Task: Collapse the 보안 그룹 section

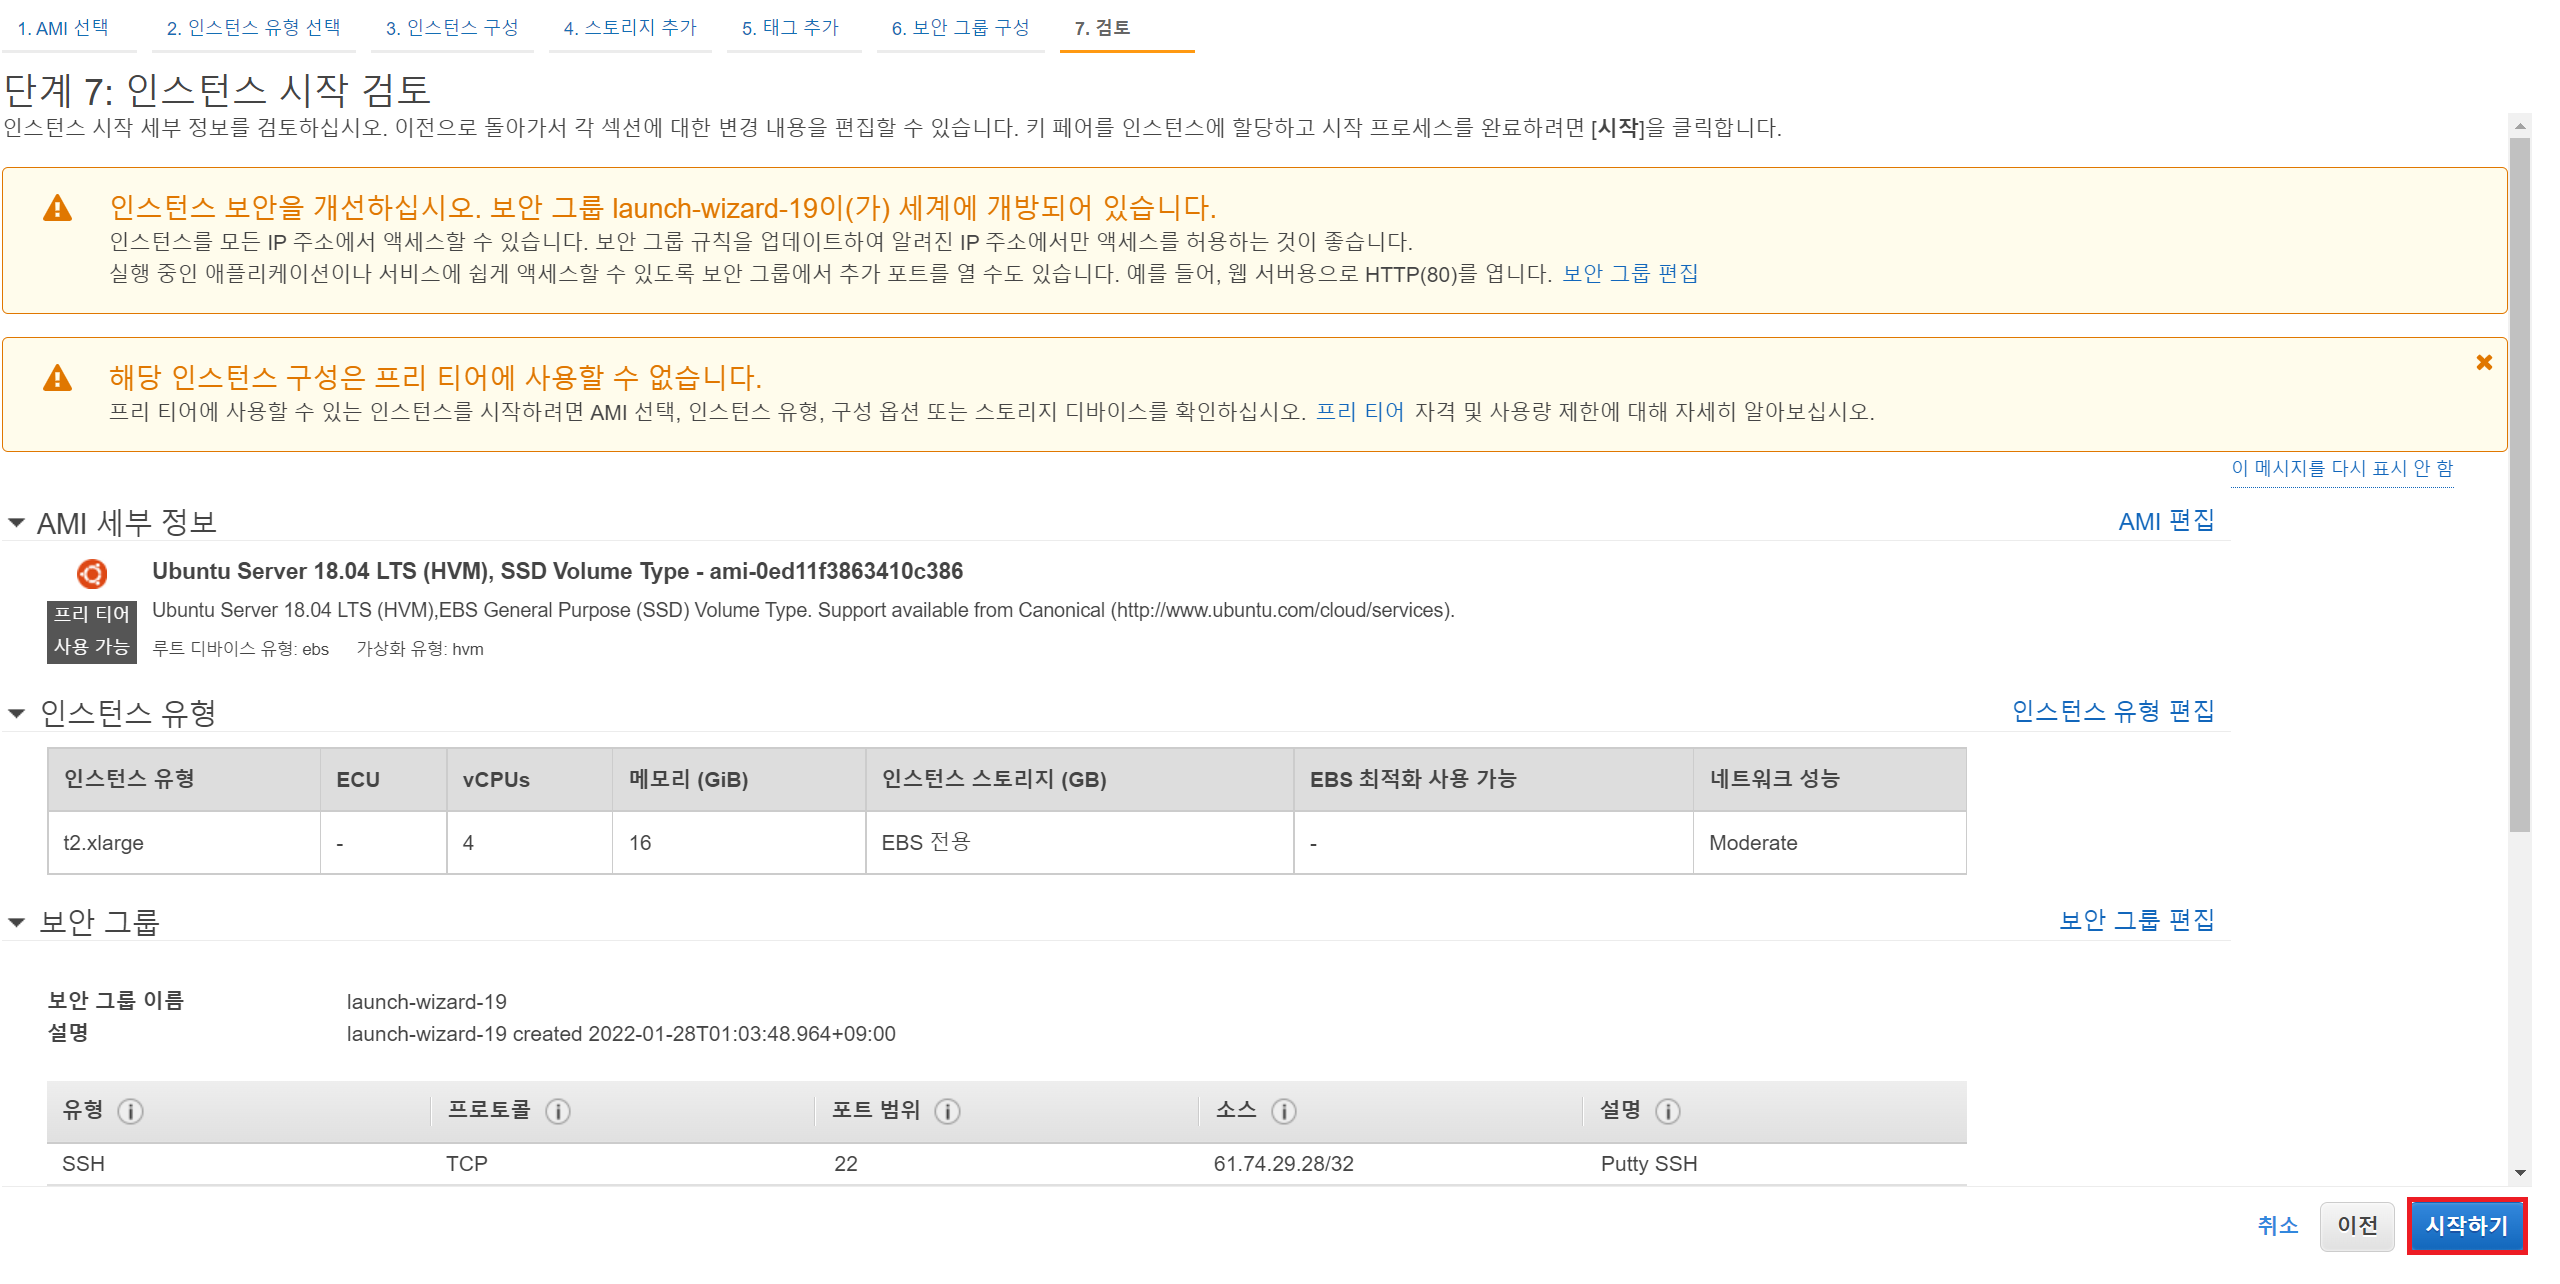Action: tap(17, 922)
